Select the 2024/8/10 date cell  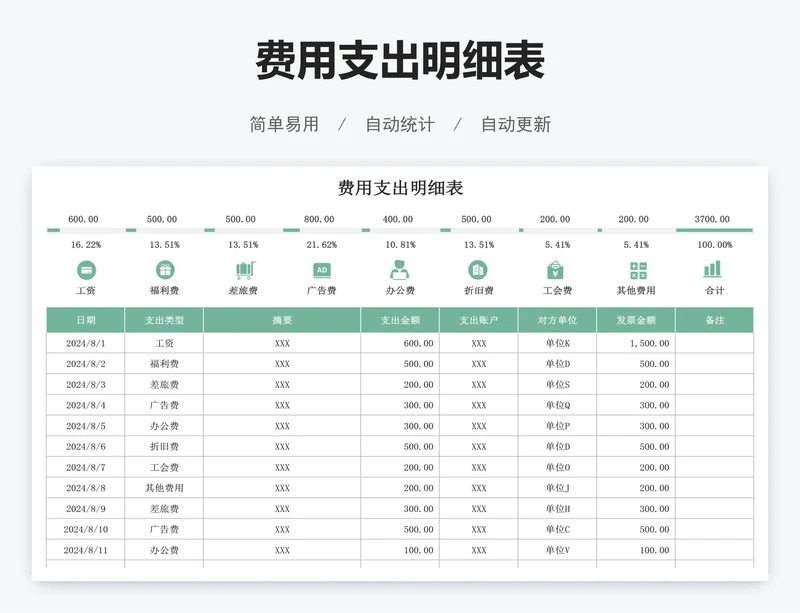tap(86, 529)
